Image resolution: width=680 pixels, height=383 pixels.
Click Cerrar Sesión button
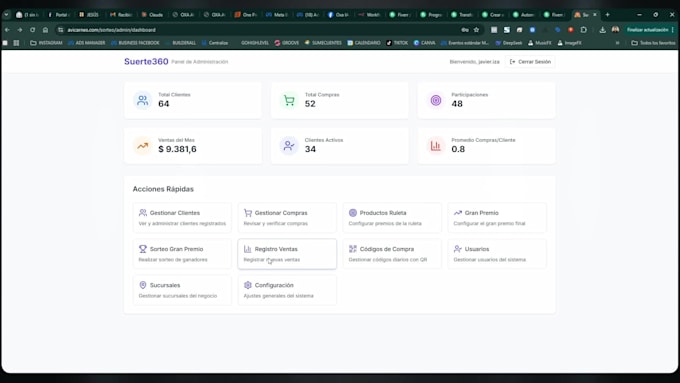pos(530,62)
